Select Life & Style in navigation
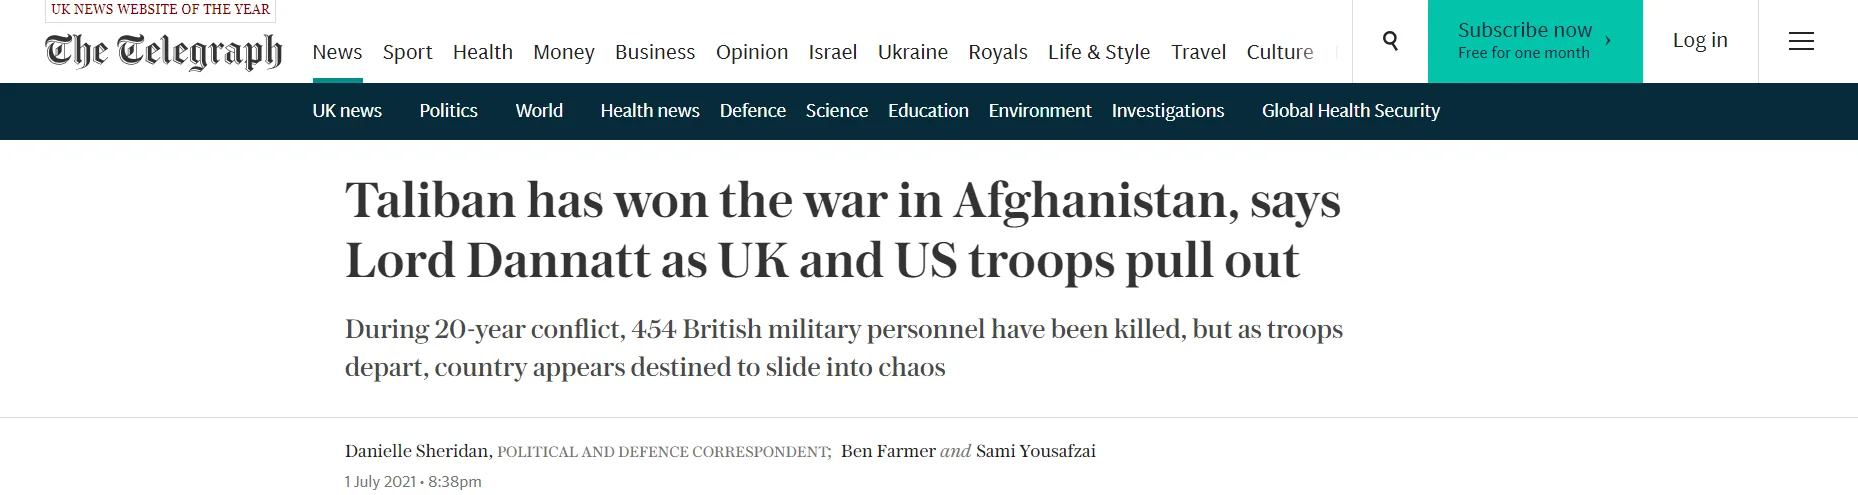Viewport: 1858px width, 495px height. point(1098,52)
